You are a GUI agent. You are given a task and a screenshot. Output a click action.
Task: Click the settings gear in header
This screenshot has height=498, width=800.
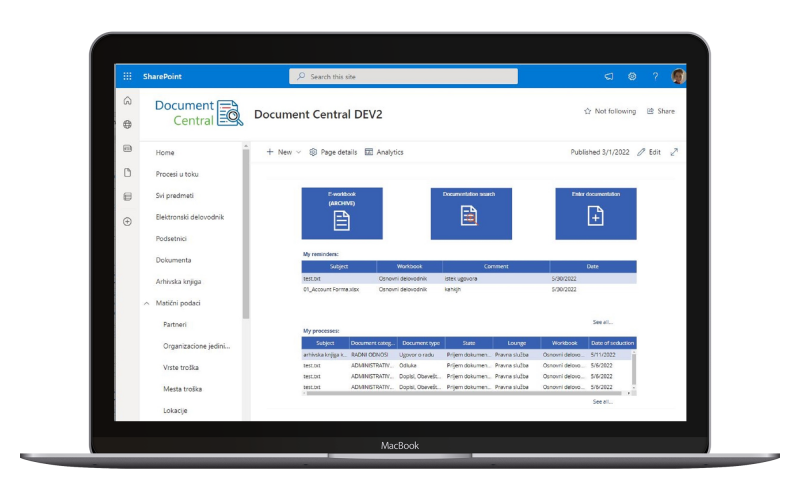(x=632, y=76)
